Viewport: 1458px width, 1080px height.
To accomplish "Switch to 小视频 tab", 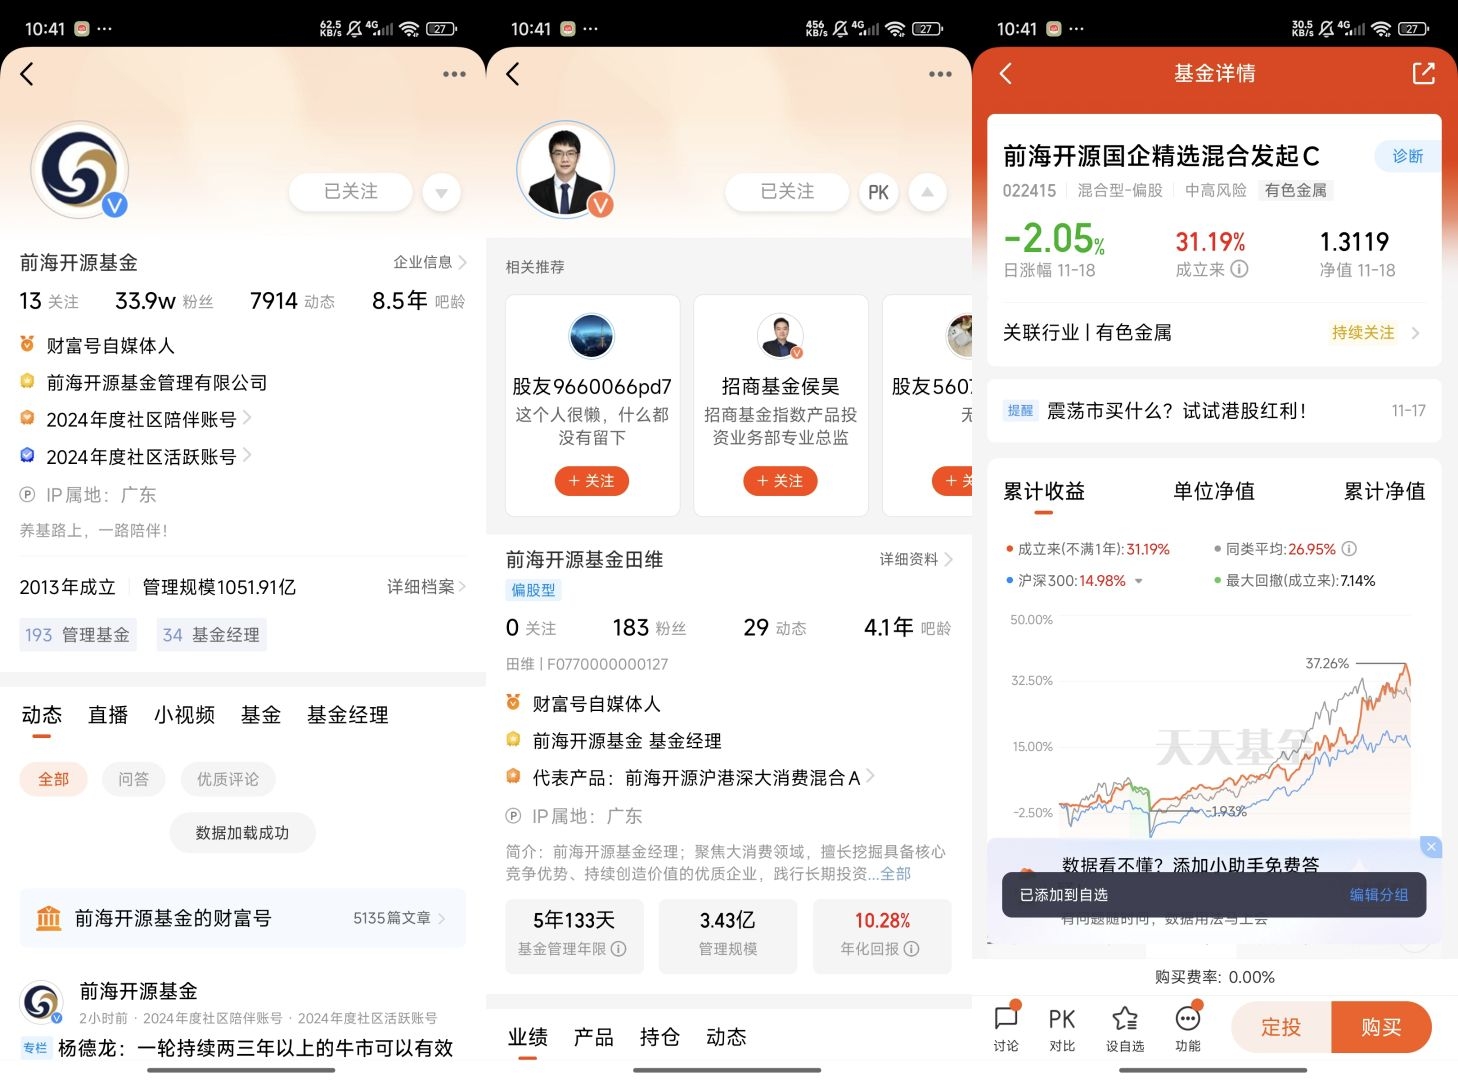I will pos(184,715).
